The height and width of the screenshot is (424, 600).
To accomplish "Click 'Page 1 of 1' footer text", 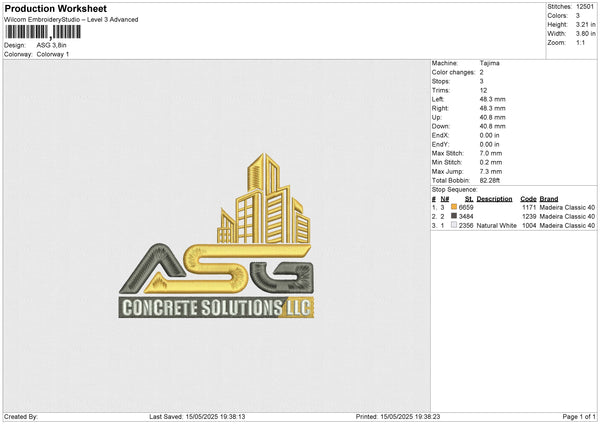I will click(579, 417).
